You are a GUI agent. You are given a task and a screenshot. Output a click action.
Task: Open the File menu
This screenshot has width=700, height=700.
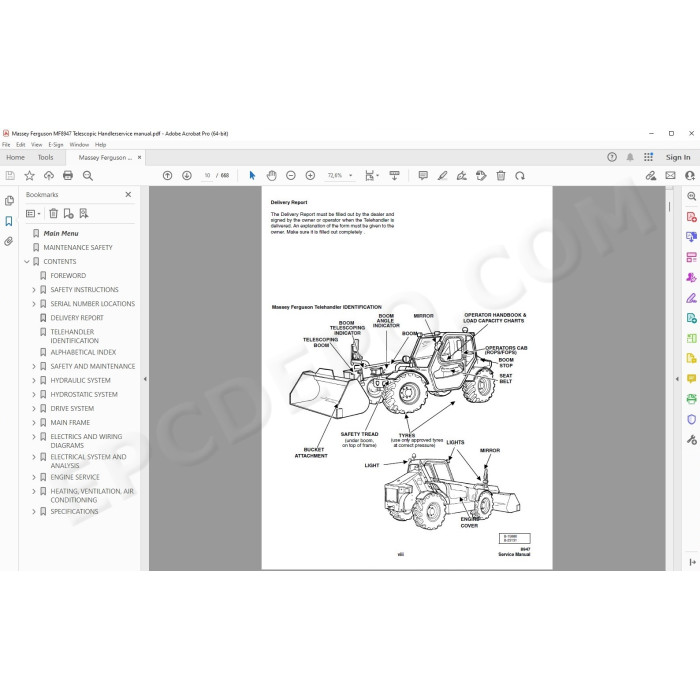(6, 145)
